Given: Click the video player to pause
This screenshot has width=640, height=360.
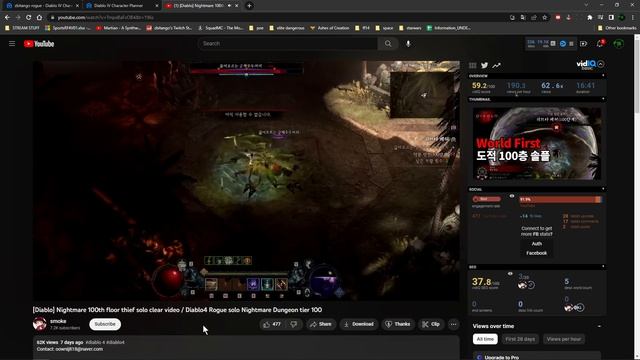Looking at the screenshot, I should 246,181.
